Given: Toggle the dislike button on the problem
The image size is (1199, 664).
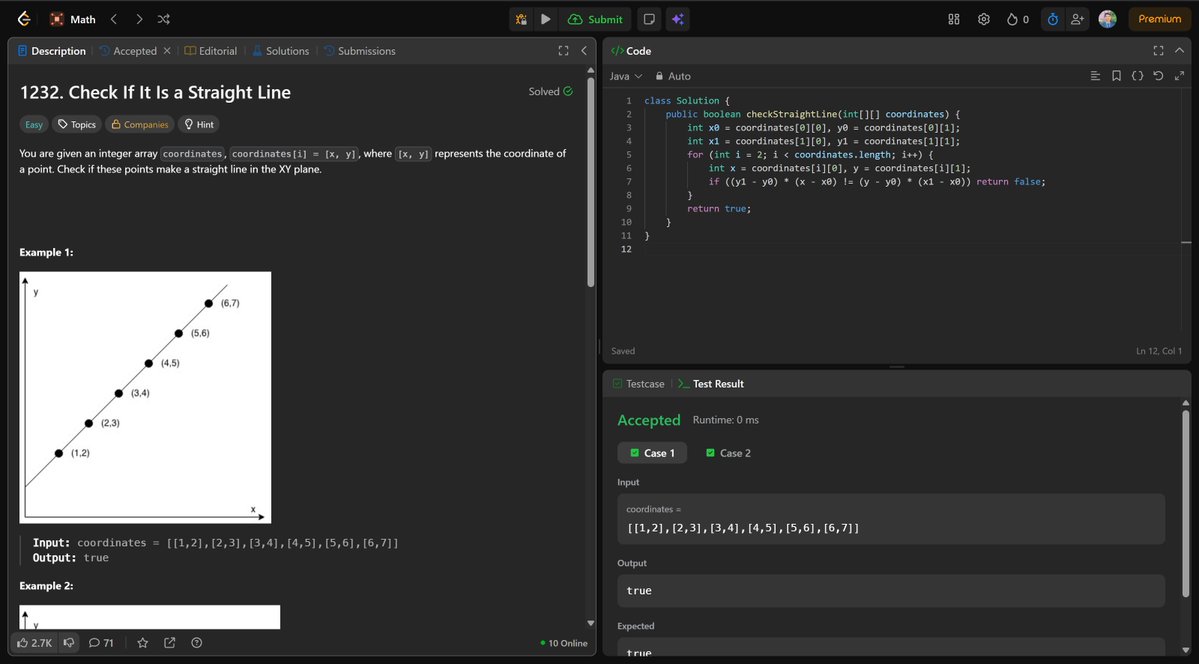Looking at the screenshot, I should click(x=68, y=643).
